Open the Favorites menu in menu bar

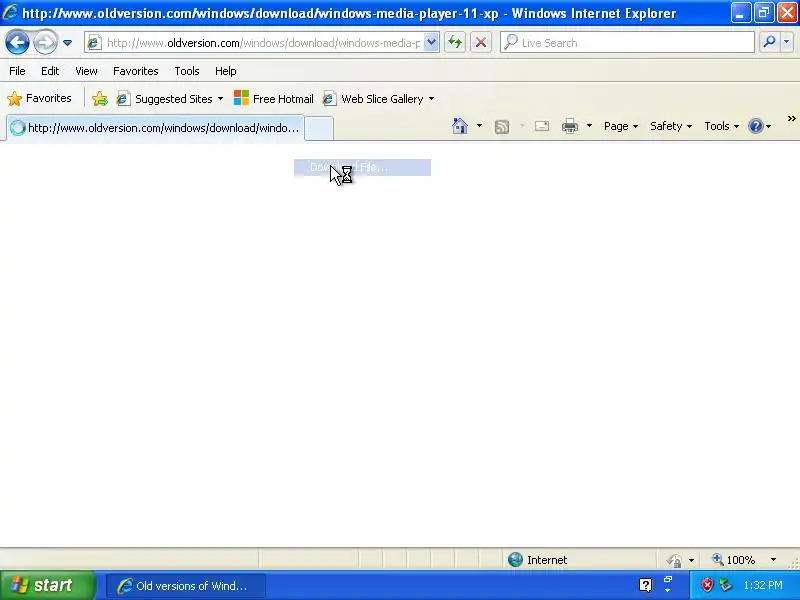tap(136, 71)
